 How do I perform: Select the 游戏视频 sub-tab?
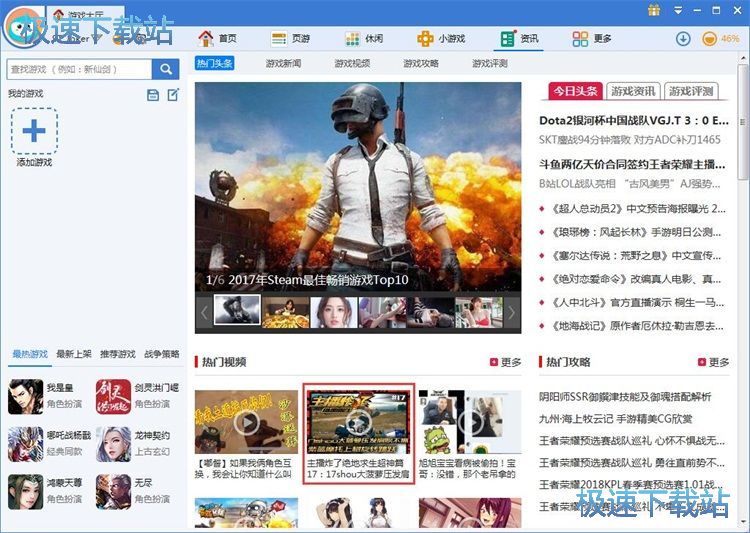coord(352,63)
